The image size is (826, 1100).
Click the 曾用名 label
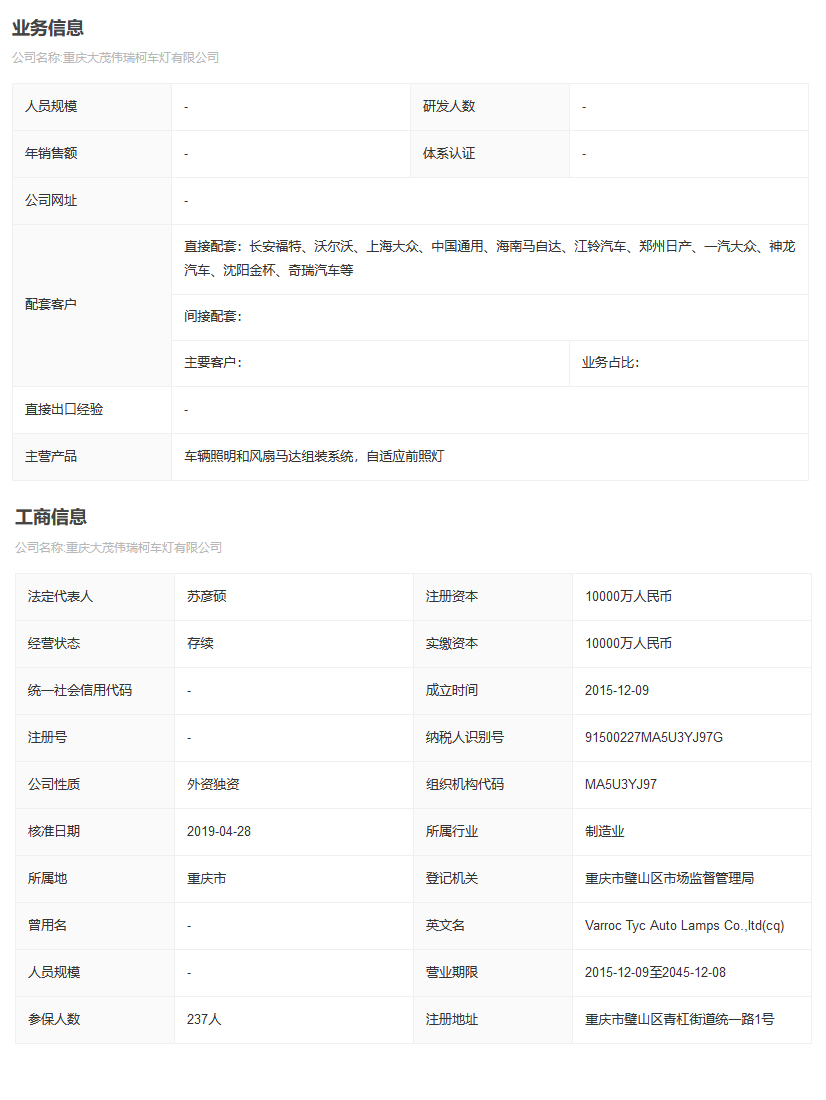coord(47,925)
